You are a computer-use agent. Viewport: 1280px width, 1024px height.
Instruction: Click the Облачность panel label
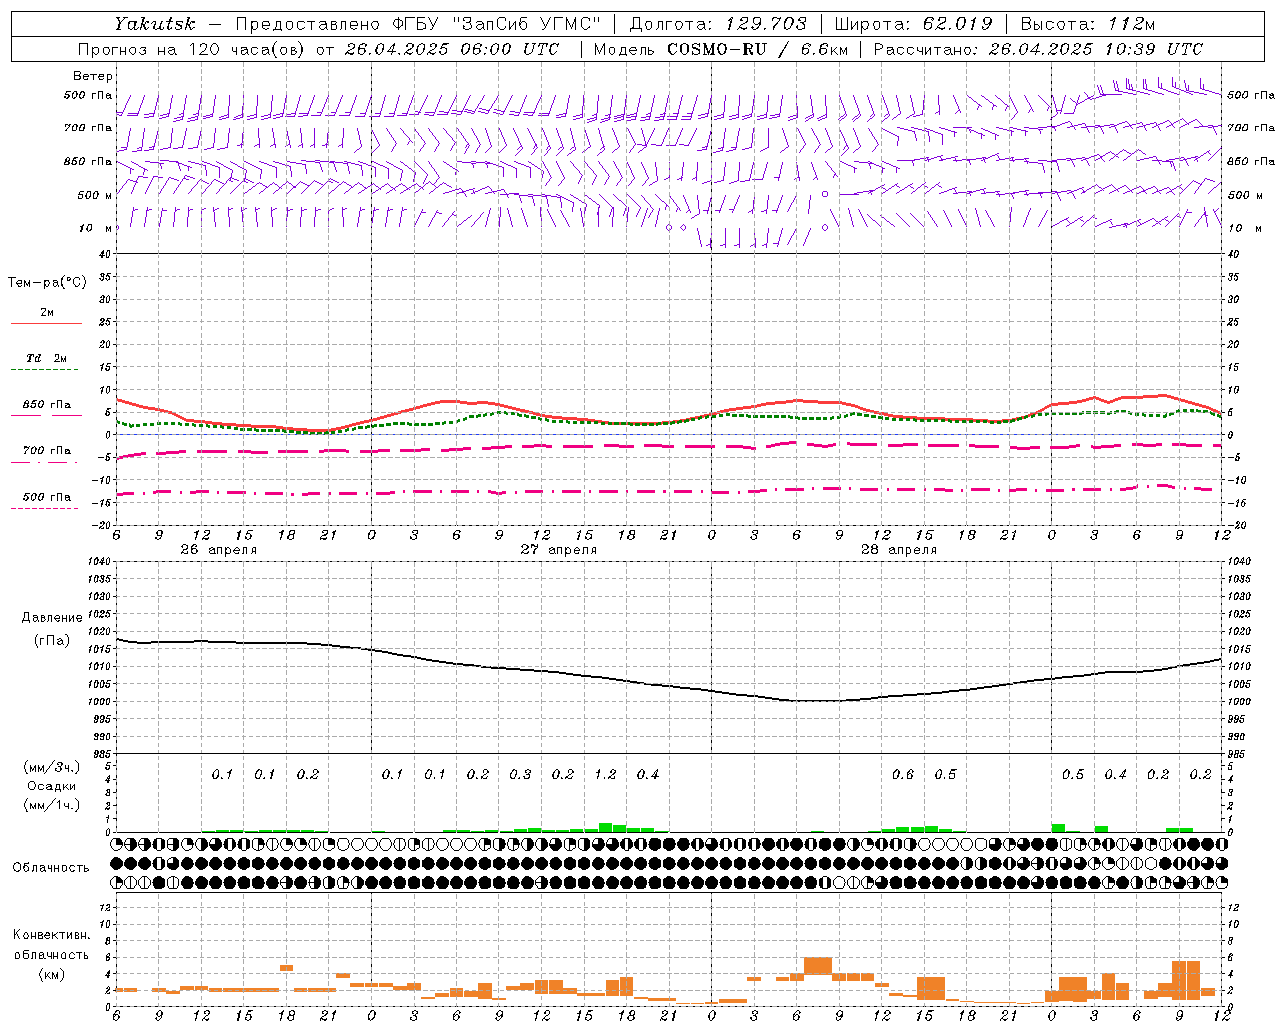click(x=51, y=868)
